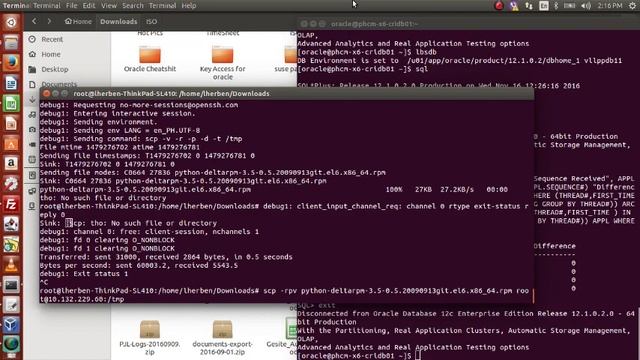Open the battery indicator menu
The image size is (640, 360).
click(569, 6)
